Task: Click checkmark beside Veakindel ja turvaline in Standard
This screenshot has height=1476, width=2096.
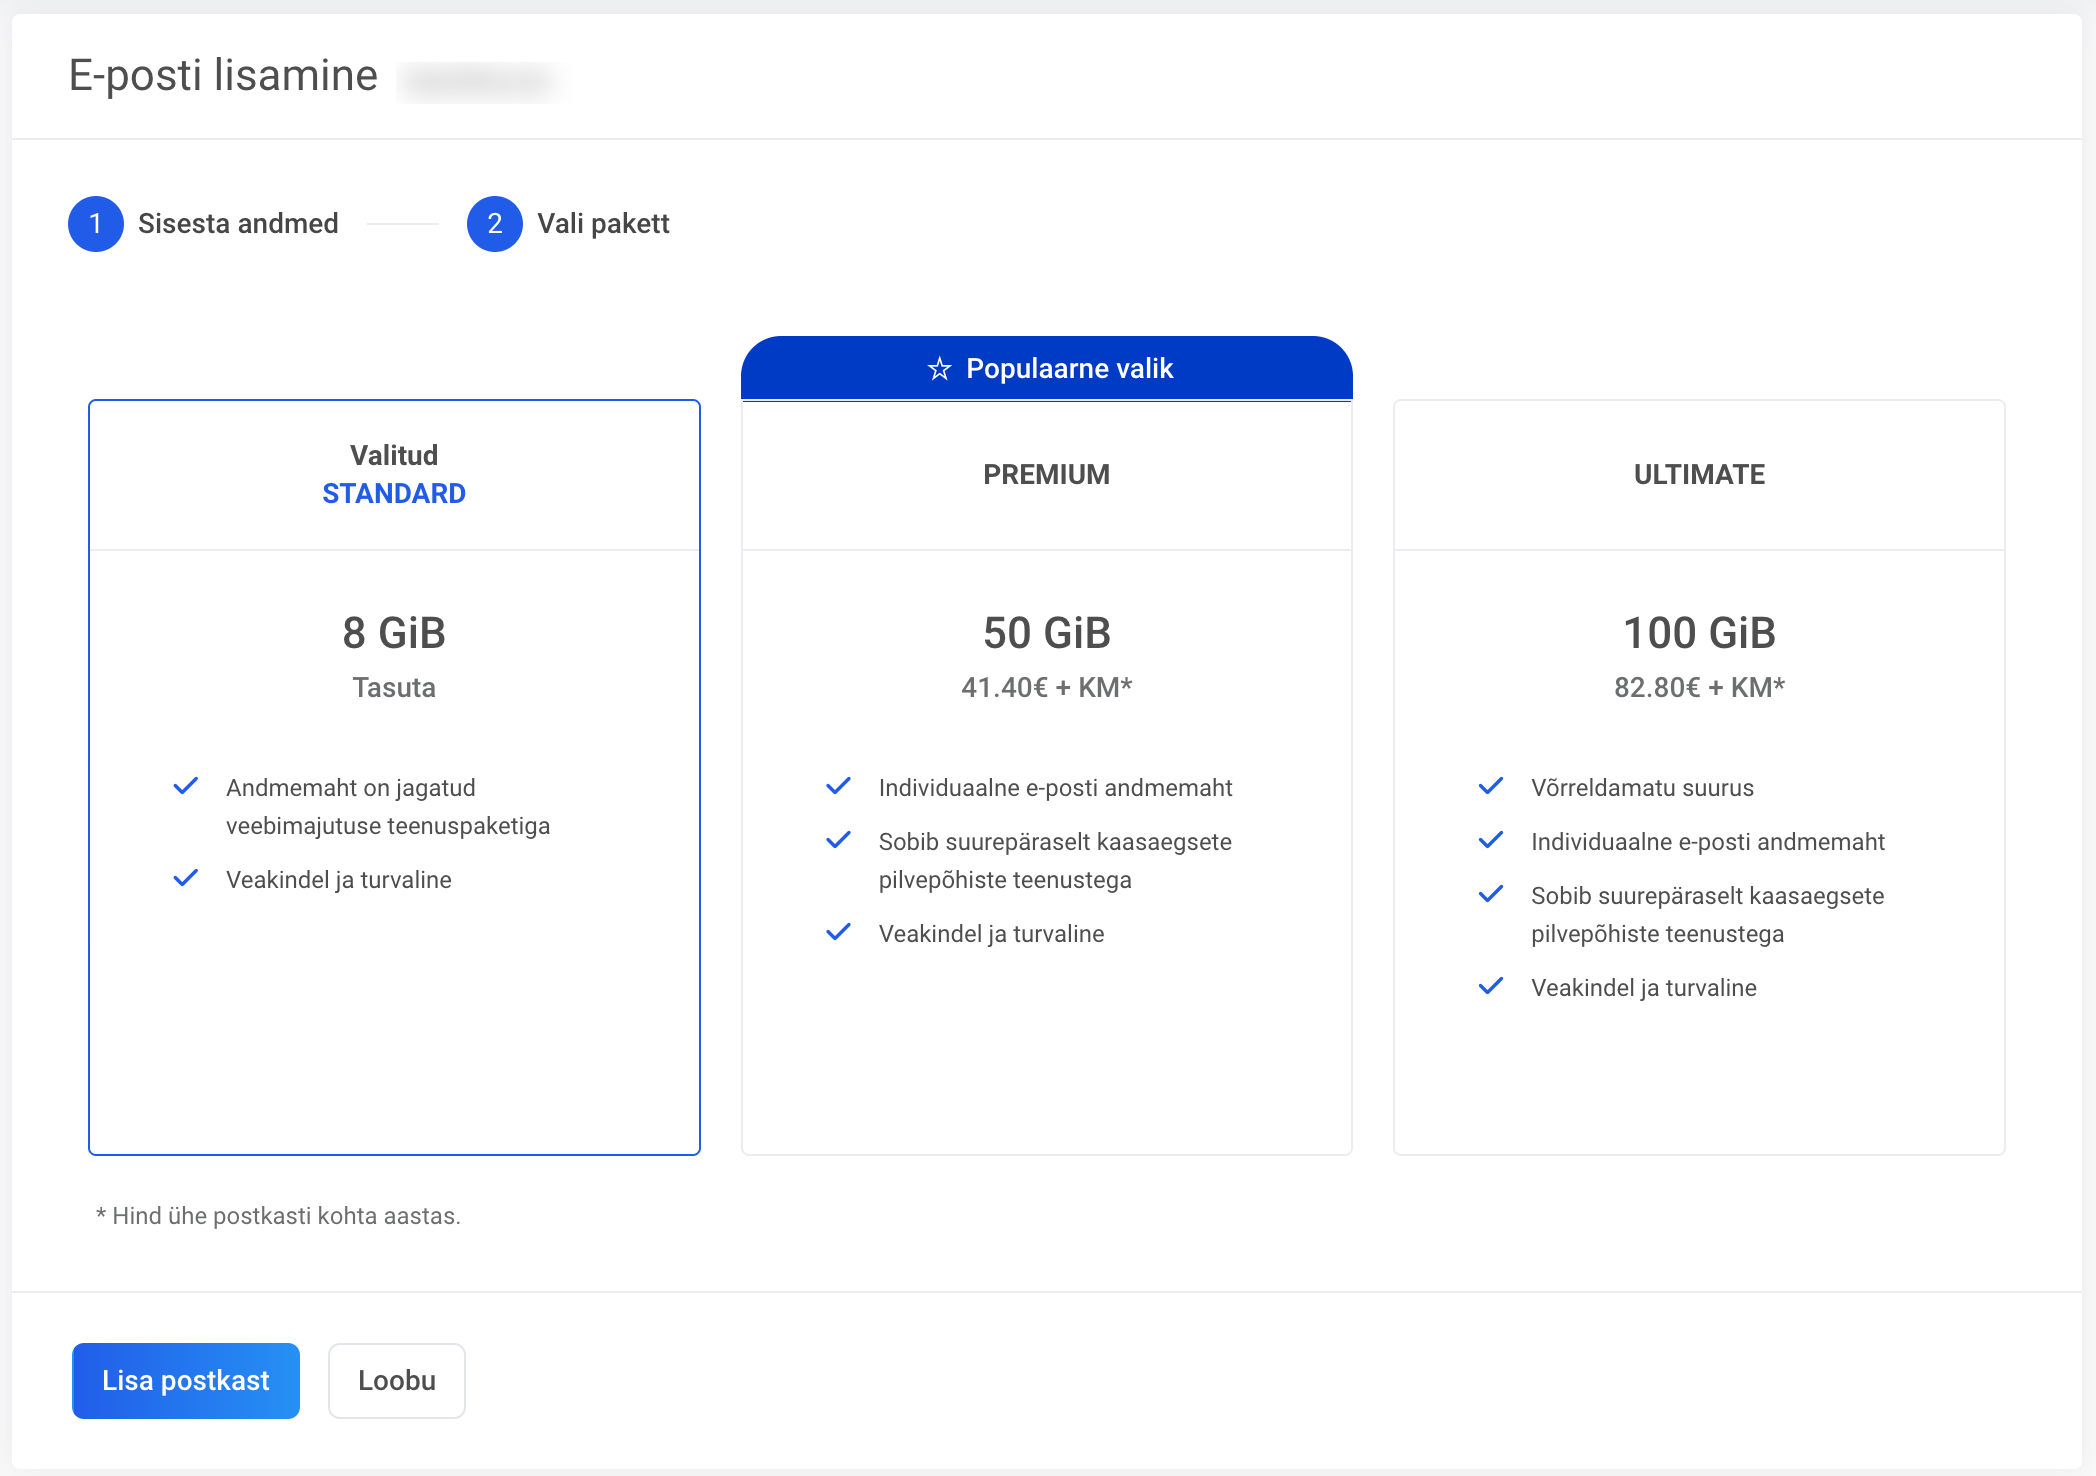Action: pyautogui.click(x=186, y=878)
